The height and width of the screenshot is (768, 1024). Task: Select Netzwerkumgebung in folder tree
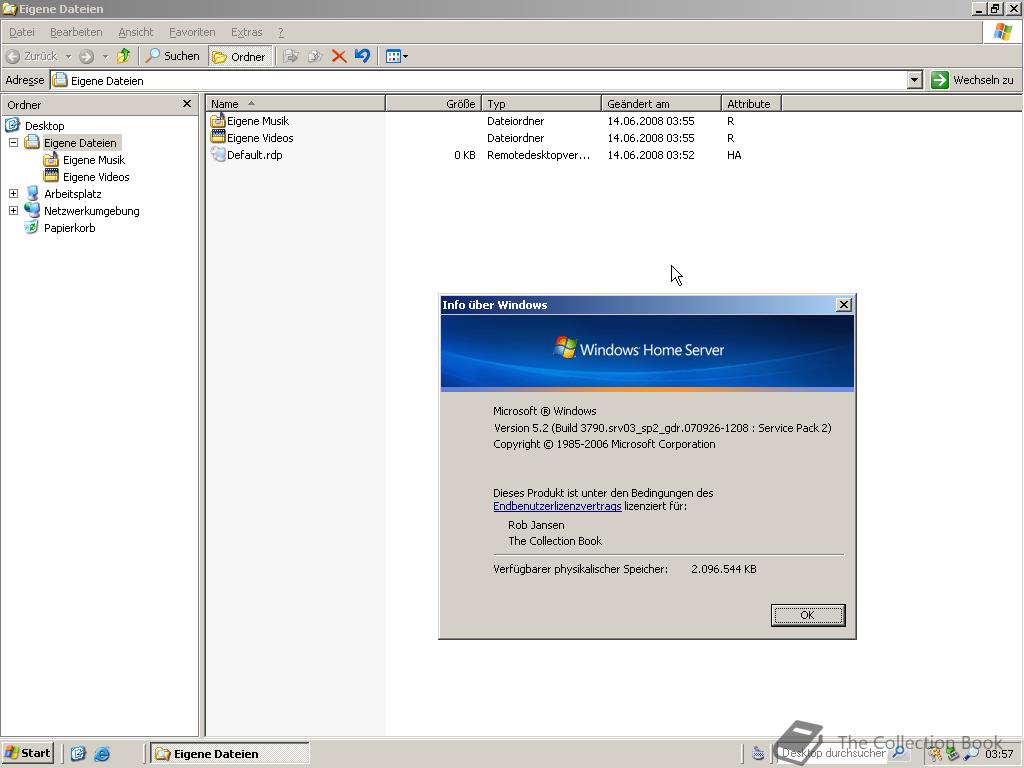91,211
